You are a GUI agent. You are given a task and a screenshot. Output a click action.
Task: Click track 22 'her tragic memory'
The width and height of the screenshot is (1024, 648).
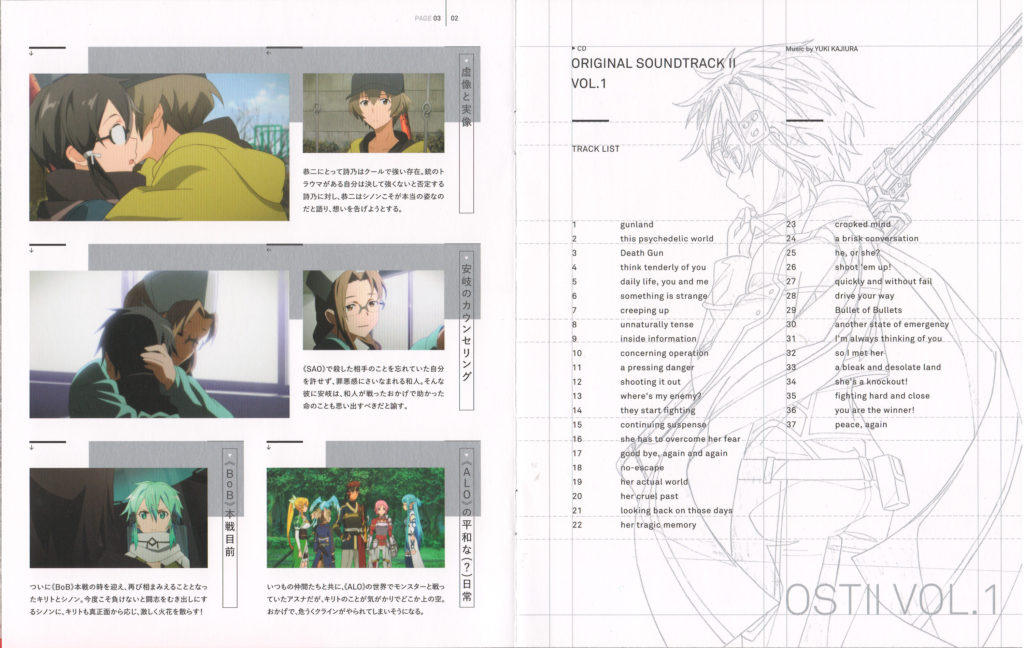coord(658,525)
